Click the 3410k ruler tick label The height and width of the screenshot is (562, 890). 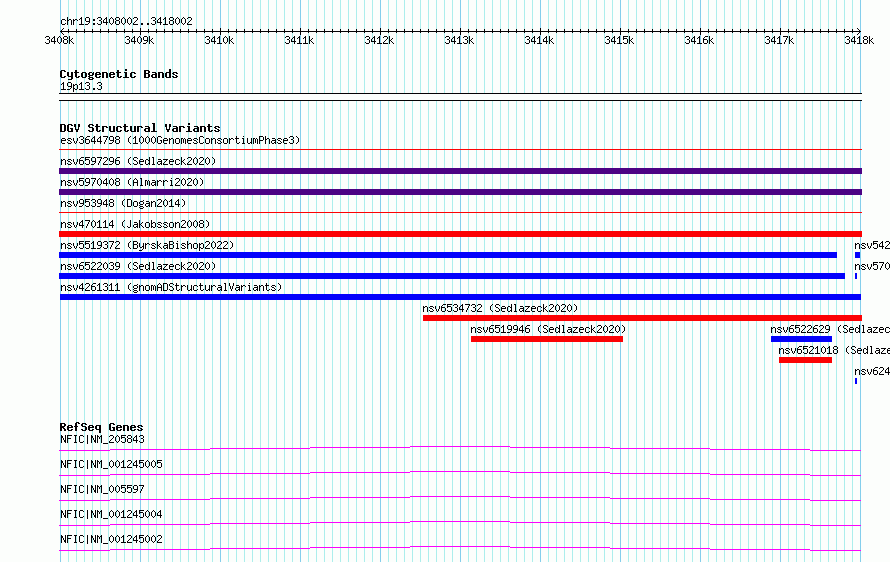(x=219, y=40)
